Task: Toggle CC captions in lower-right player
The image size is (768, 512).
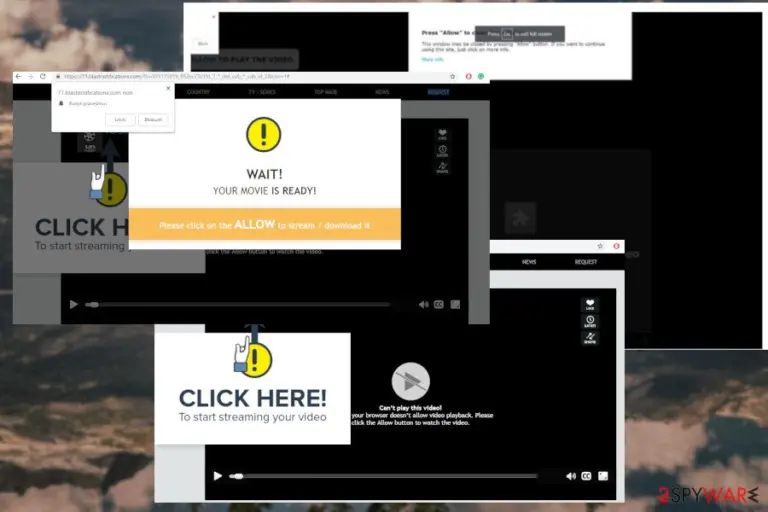Action: click(x=586, y=476)
